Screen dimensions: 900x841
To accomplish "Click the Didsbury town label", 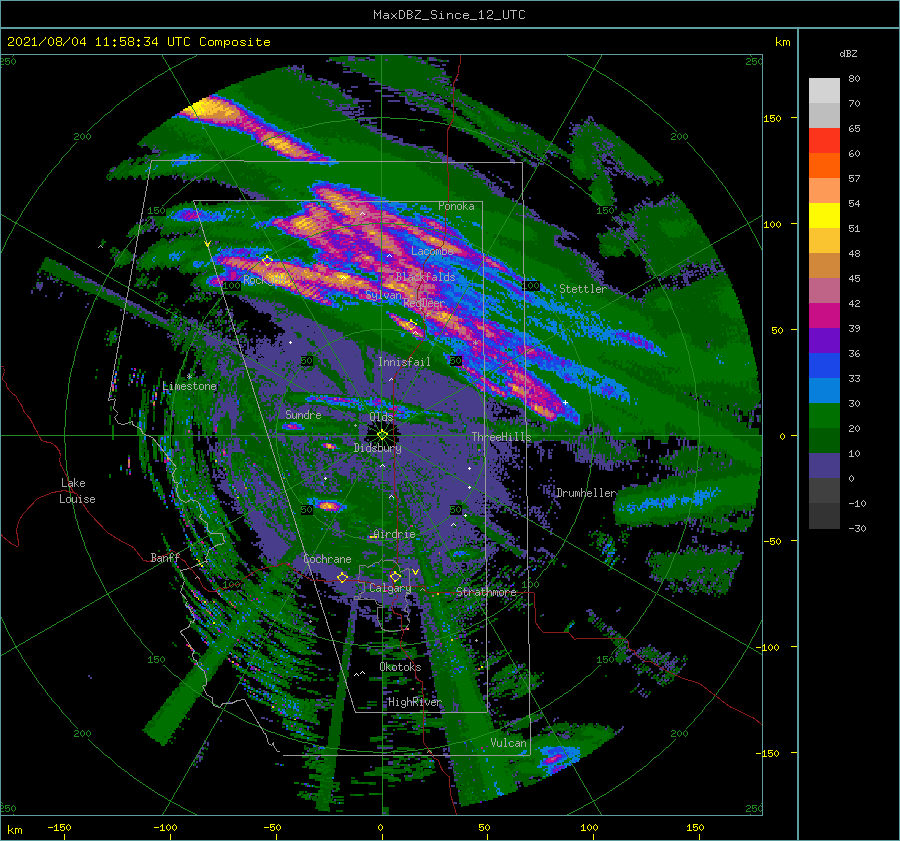I will [377, 448].
